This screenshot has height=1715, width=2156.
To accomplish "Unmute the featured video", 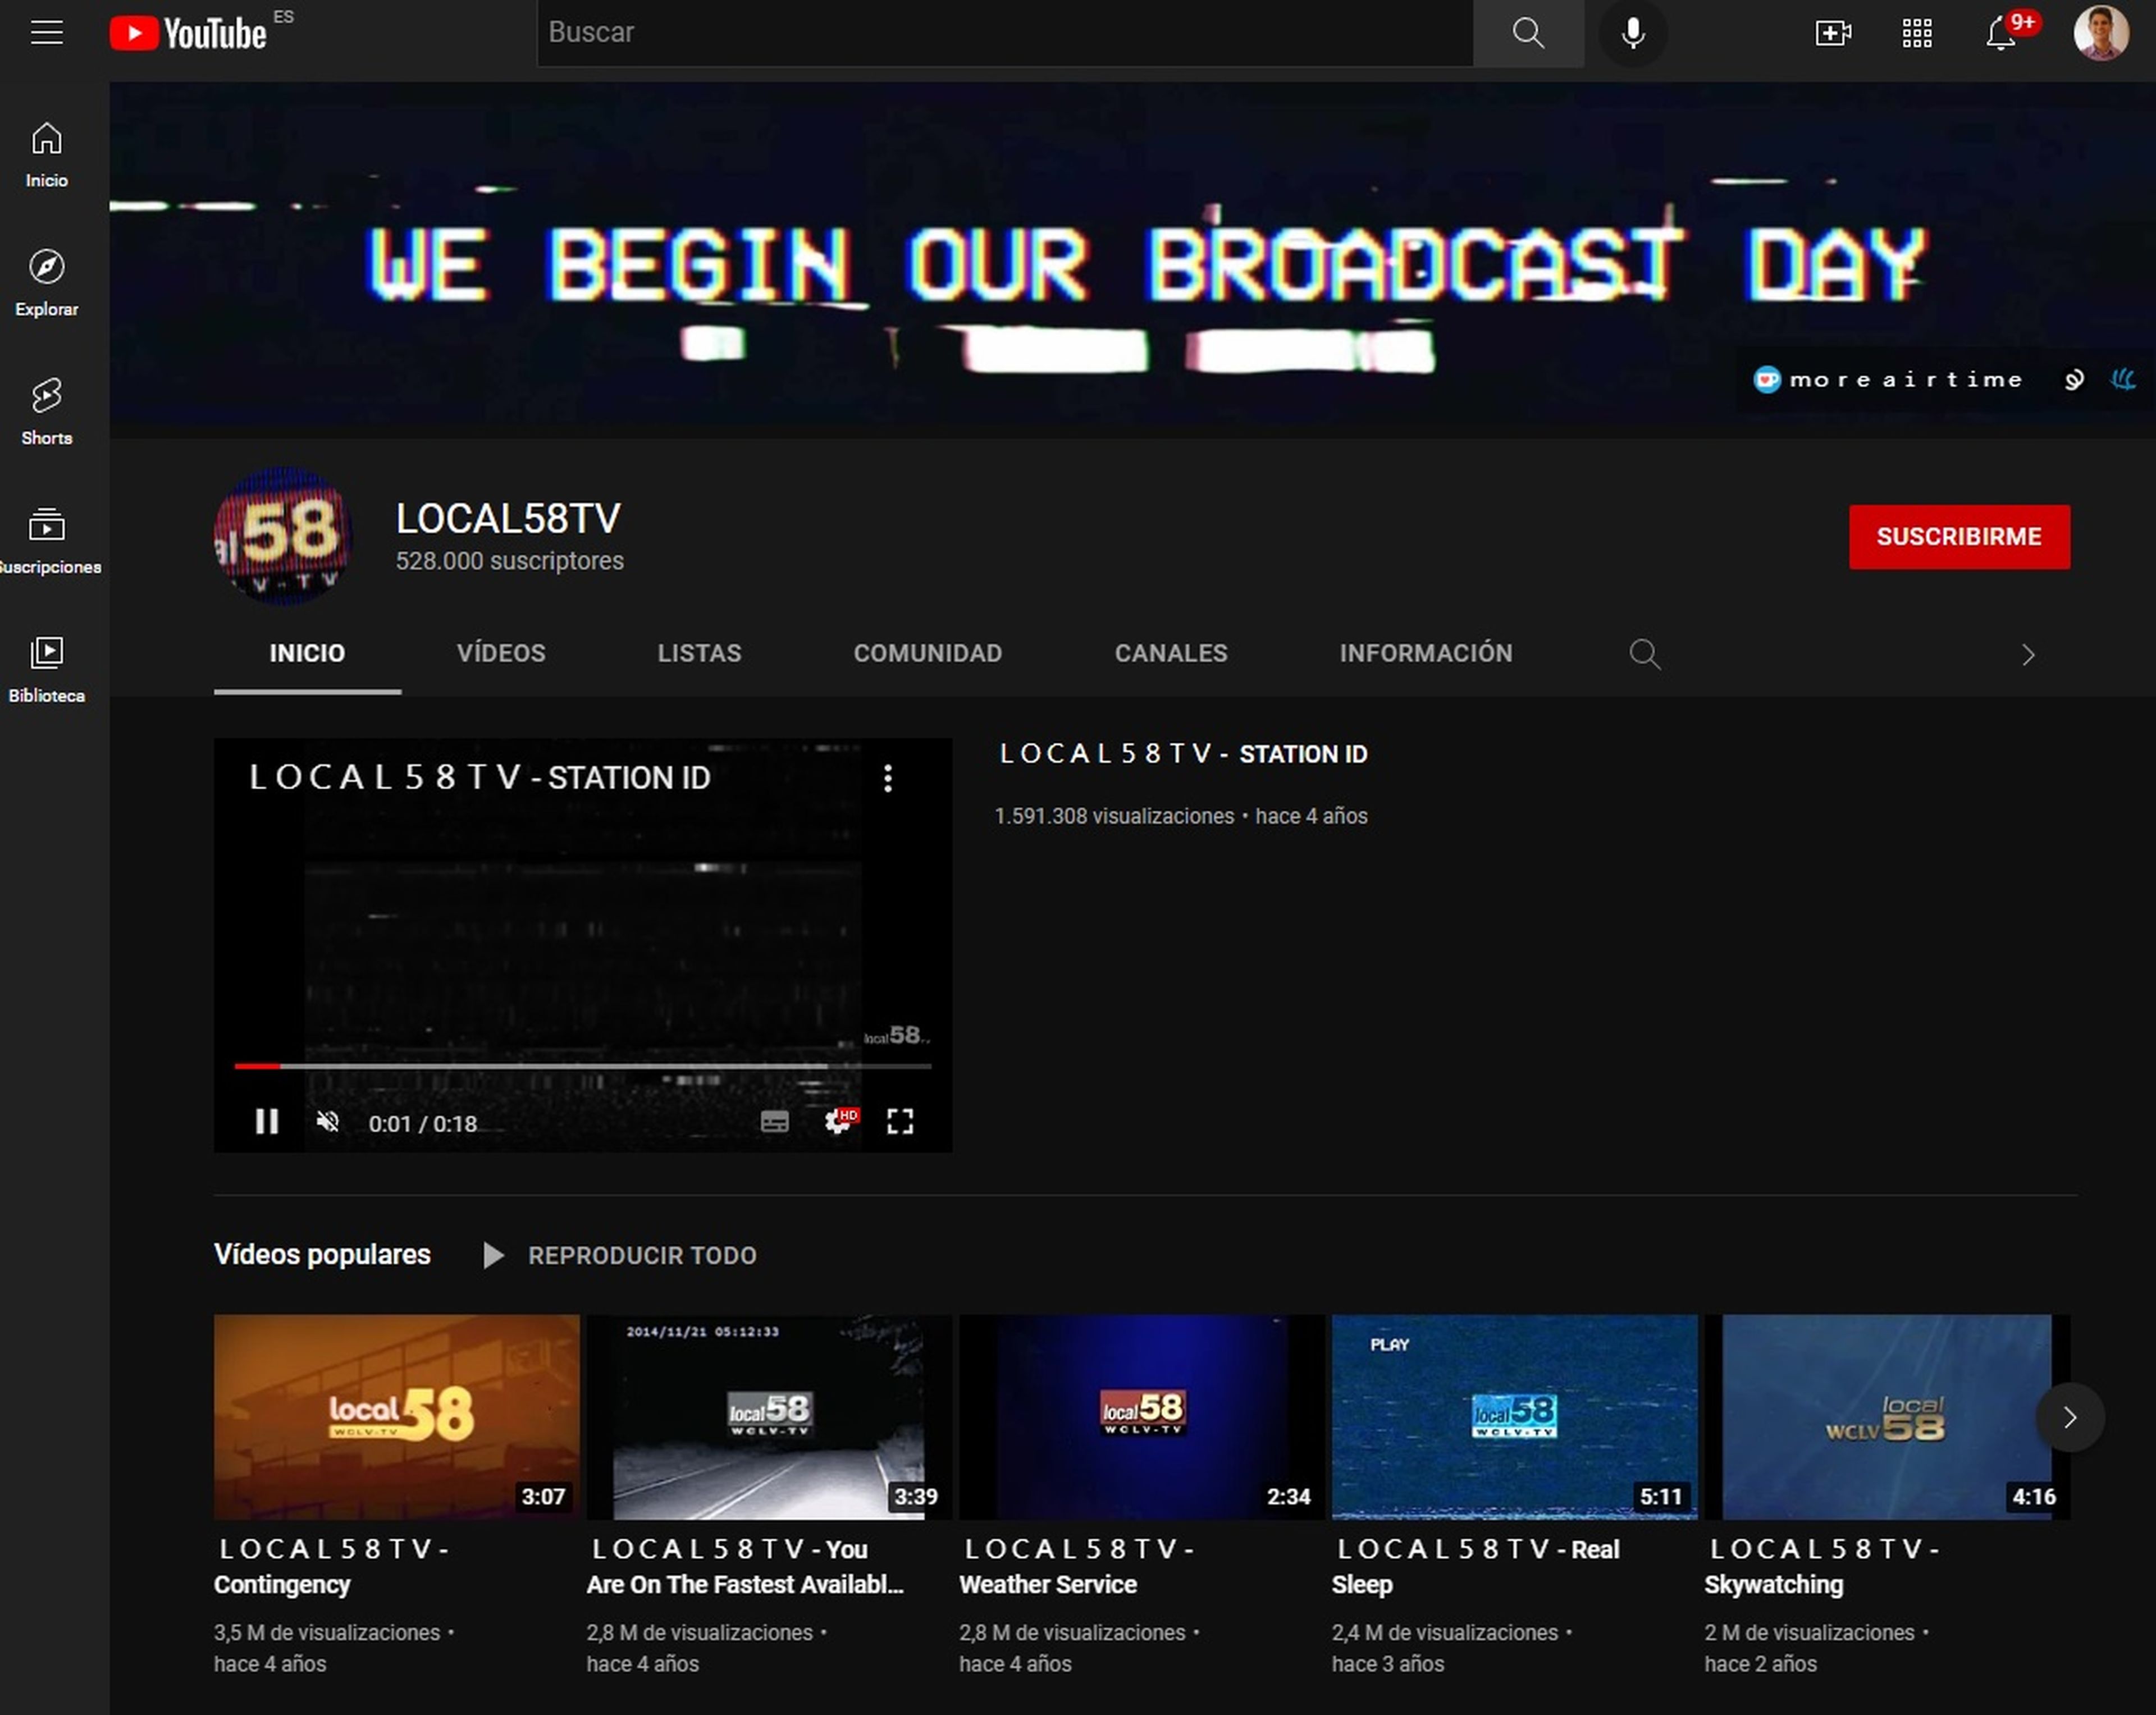I will click(327, 1121).
